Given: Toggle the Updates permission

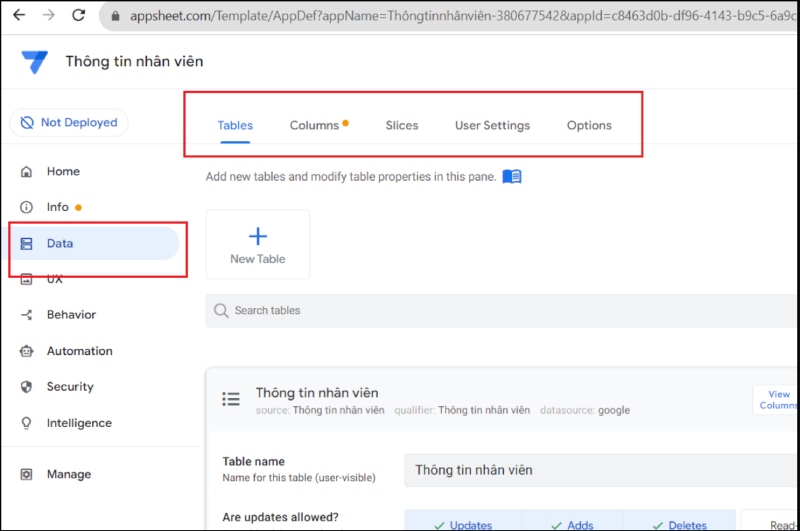Looking at the screenshot, I should pyautogui.click(x=463, y=520).
